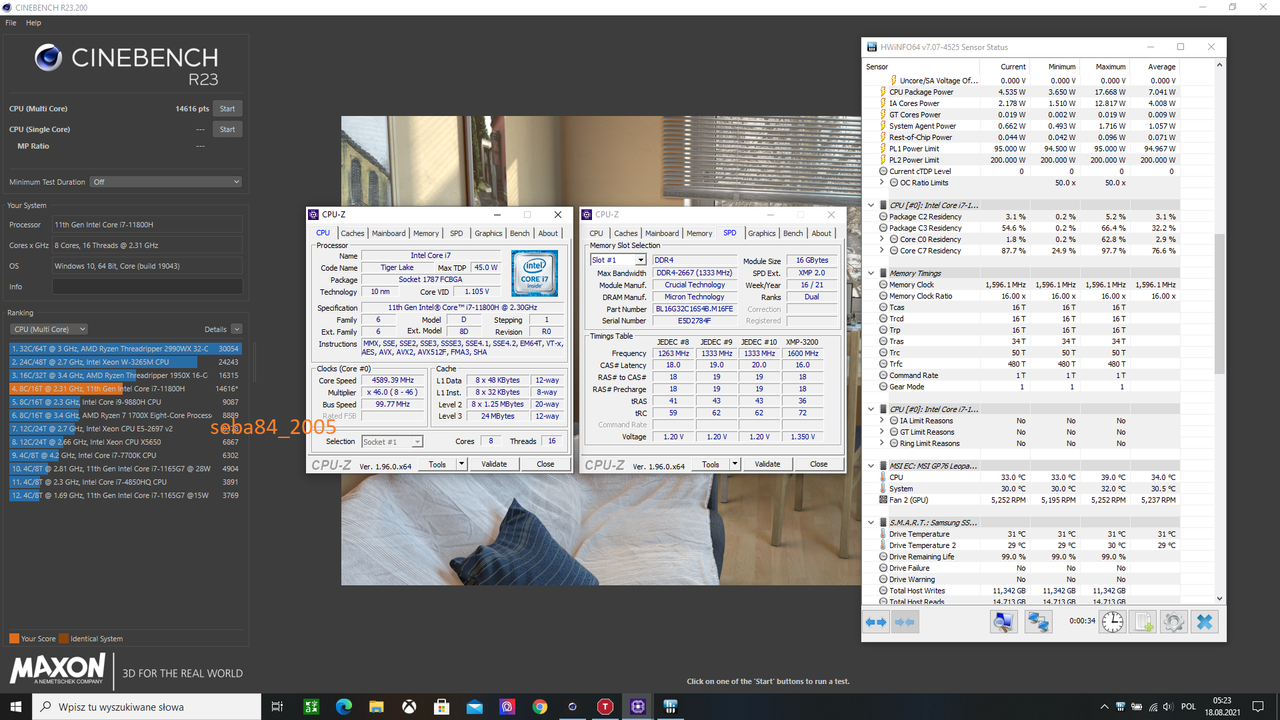Expand GT Limit Reasons row
The height and width of the screenshot is (720, 1280).
(x=881, y=432)
